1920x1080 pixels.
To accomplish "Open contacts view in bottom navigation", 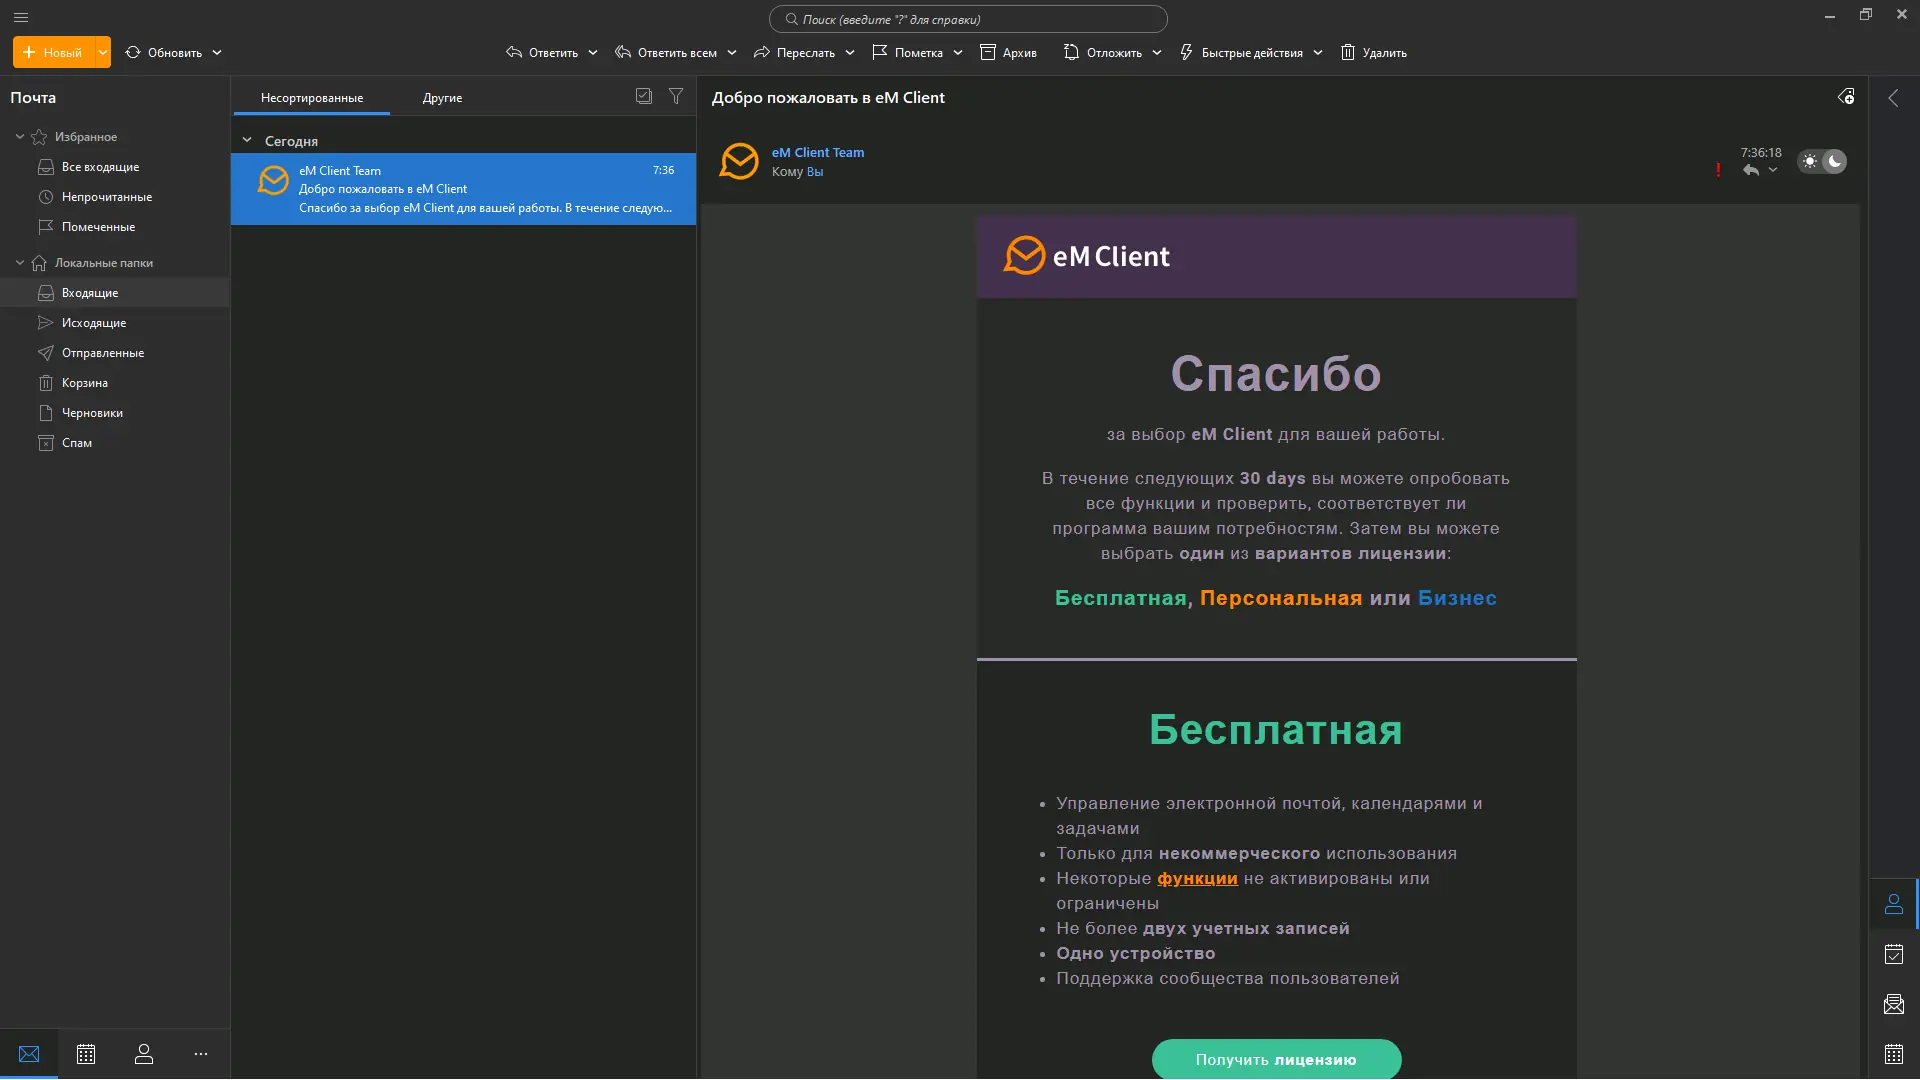I will pyautogui.click(x=144, y=1054).
